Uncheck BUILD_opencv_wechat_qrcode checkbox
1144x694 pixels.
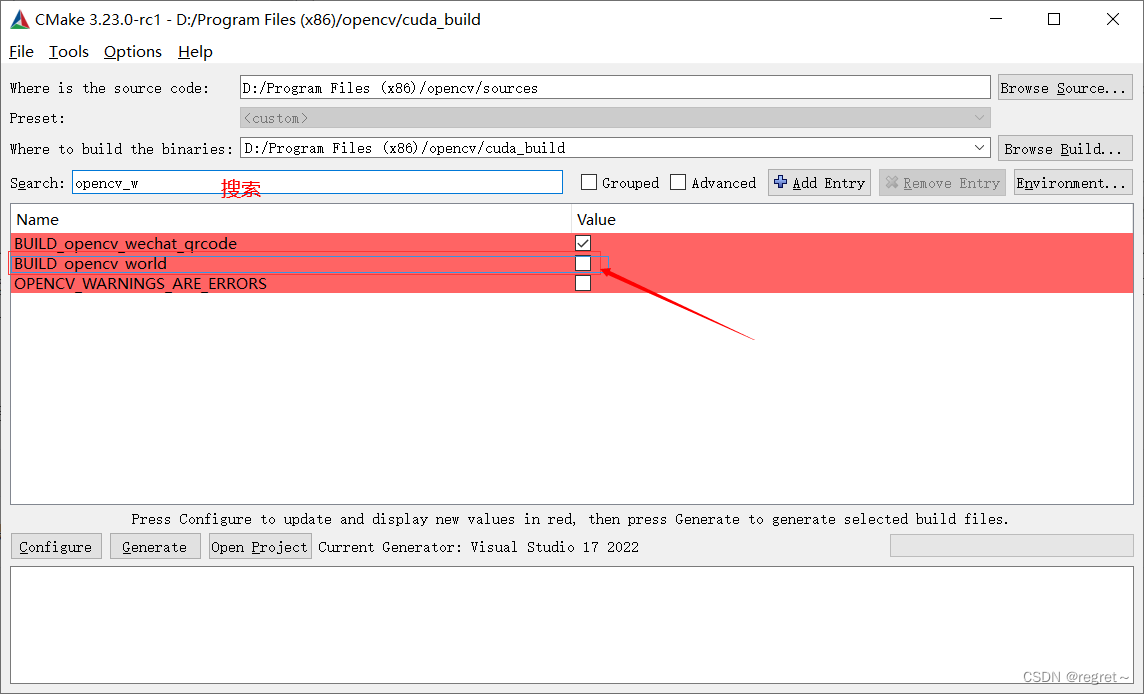[583, 243]
